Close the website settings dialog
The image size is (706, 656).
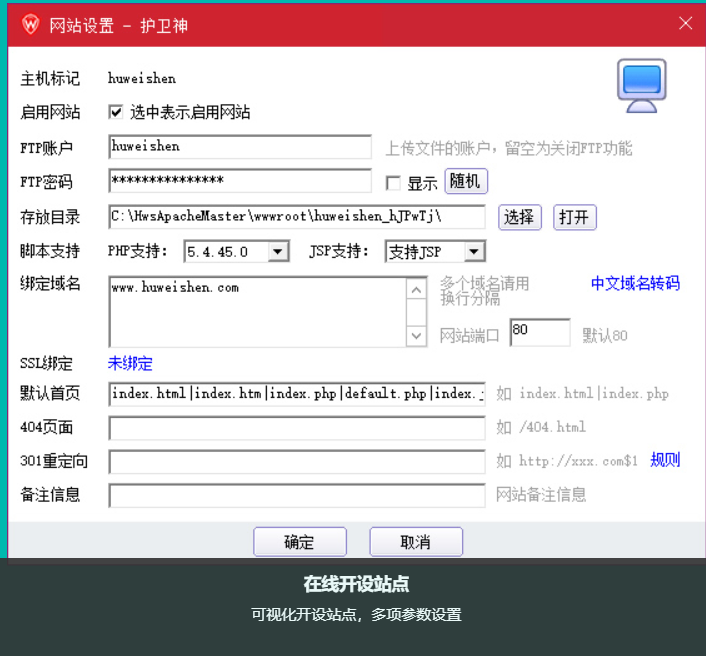click(x=685, y=23)
